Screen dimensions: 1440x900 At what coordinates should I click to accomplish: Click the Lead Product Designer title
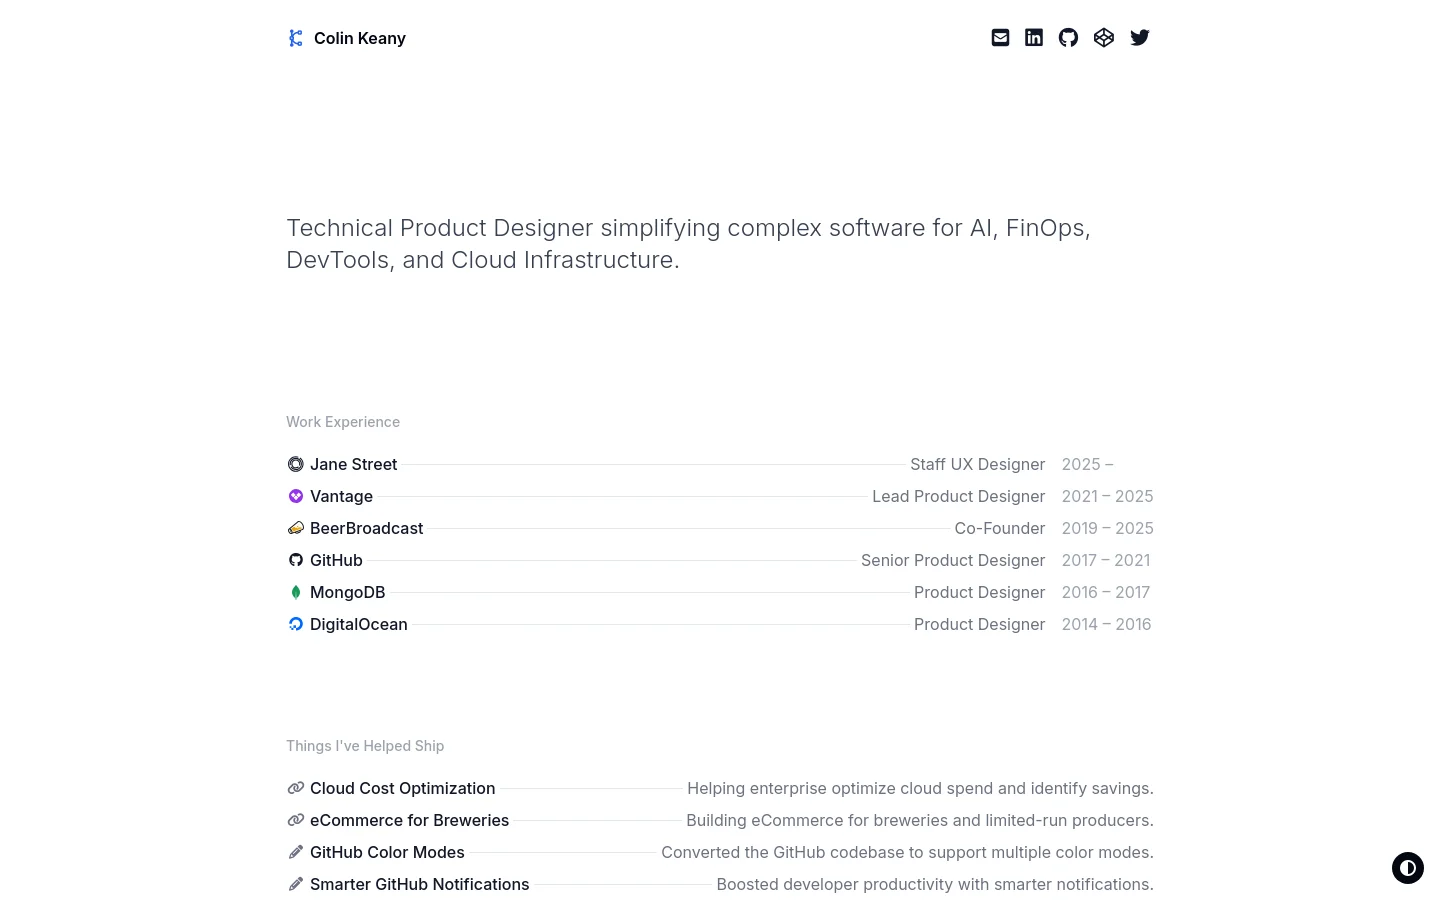[959, 496]
